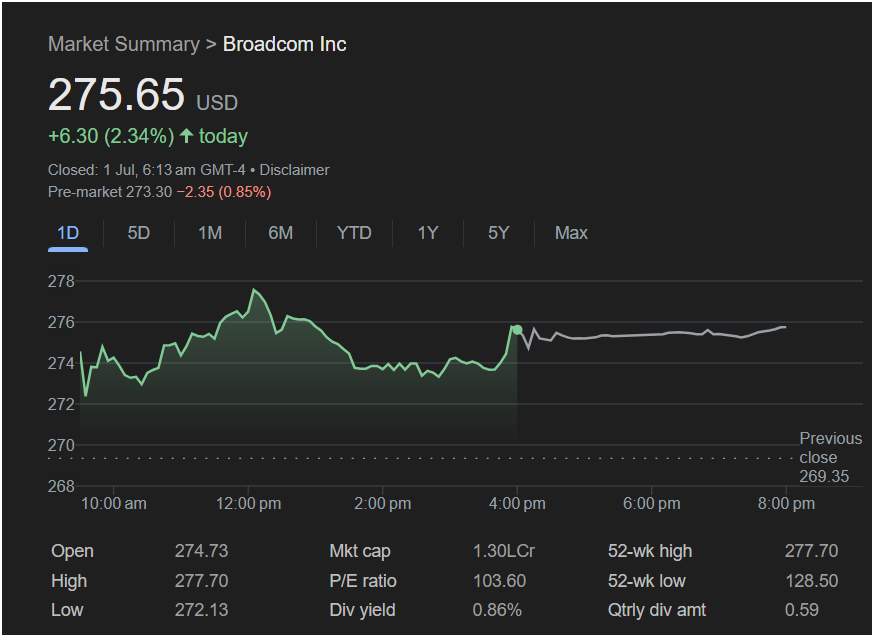
Task: Click the Open value 274.73
Action: [201, 551]
